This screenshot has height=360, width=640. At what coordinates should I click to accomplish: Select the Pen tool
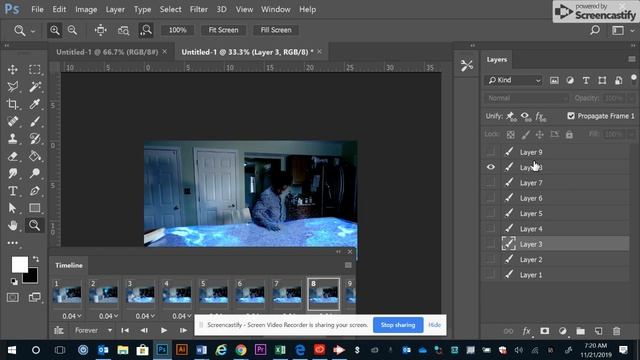(x=34, y=191)
